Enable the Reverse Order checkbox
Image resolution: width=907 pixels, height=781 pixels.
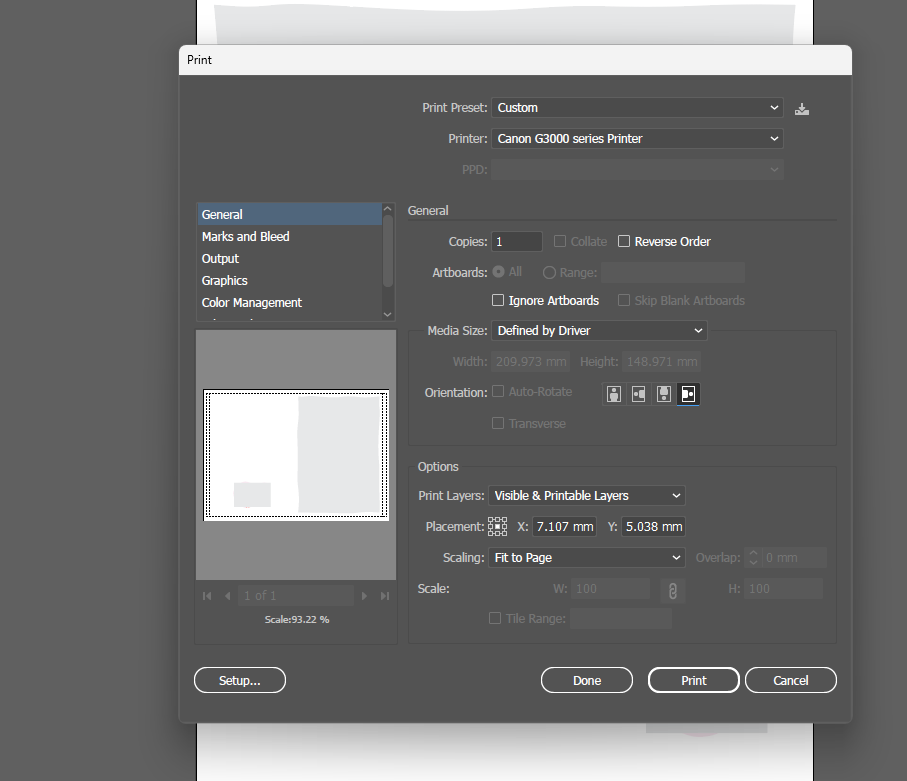(x=624, y=242)
